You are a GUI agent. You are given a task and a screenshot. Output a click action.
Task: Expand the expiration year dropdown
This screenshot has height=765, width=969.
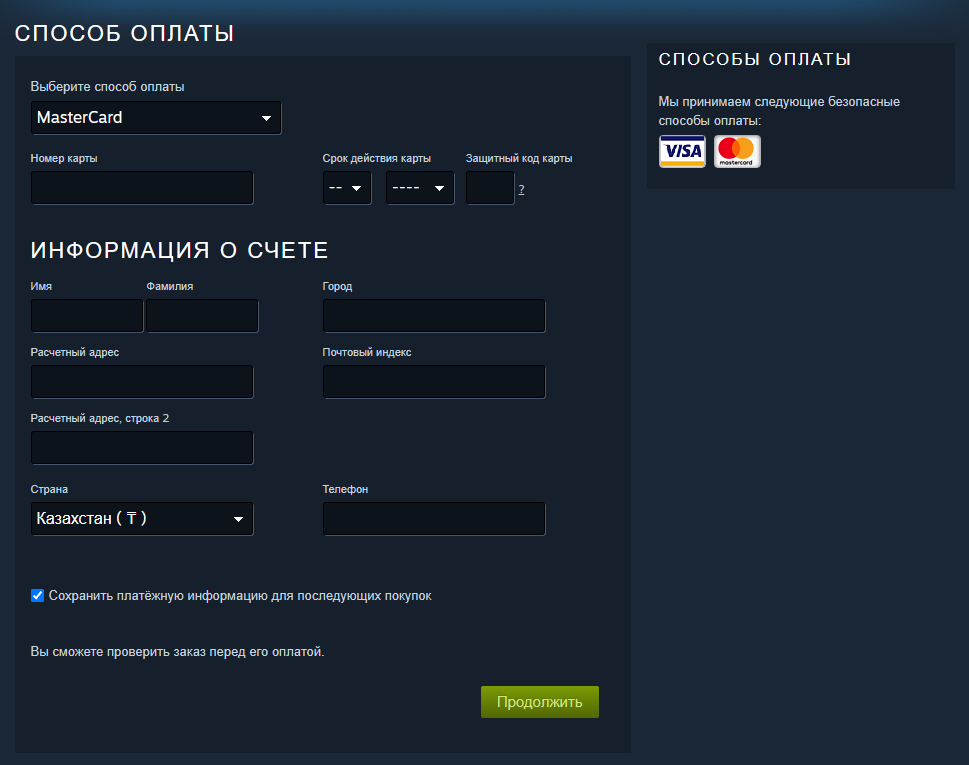coord(420,188)
